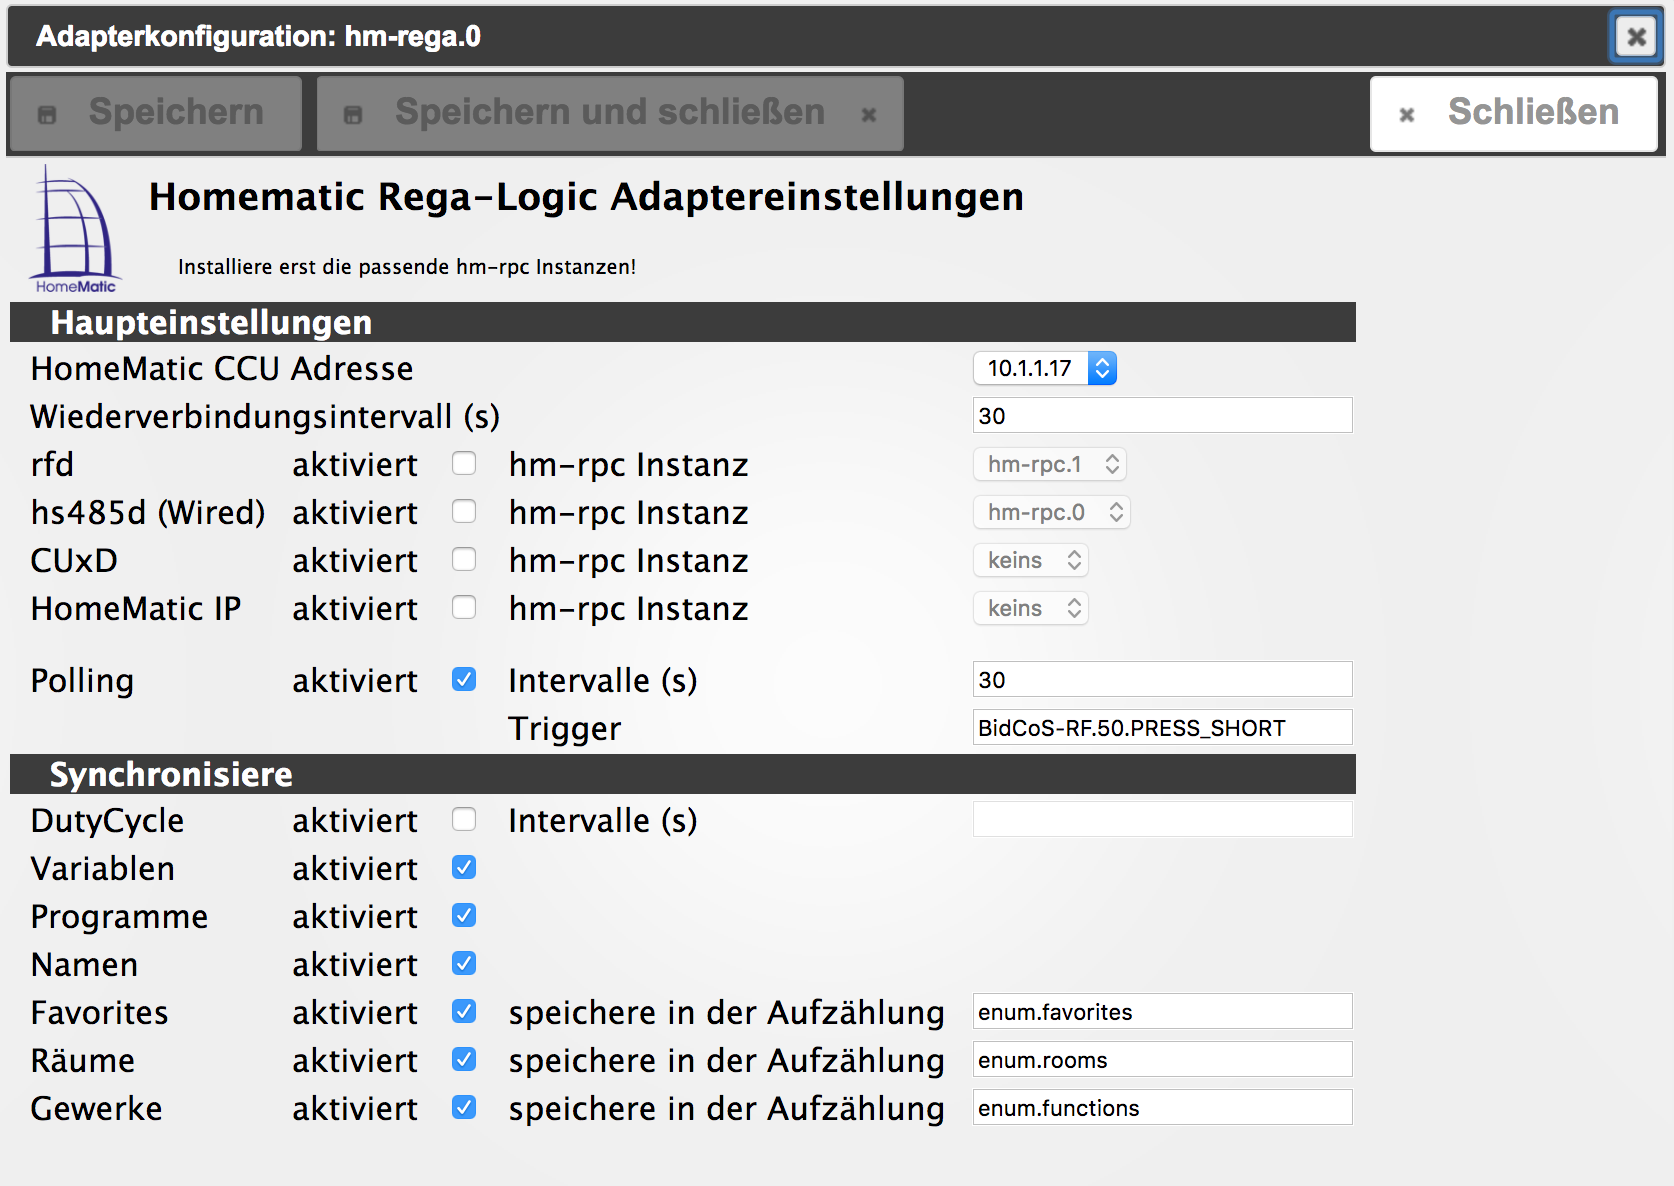This screenshot has width=1674, height=1186.
Task: Enable the rfd aktiviert checkbox
Action: pos(464,463)
